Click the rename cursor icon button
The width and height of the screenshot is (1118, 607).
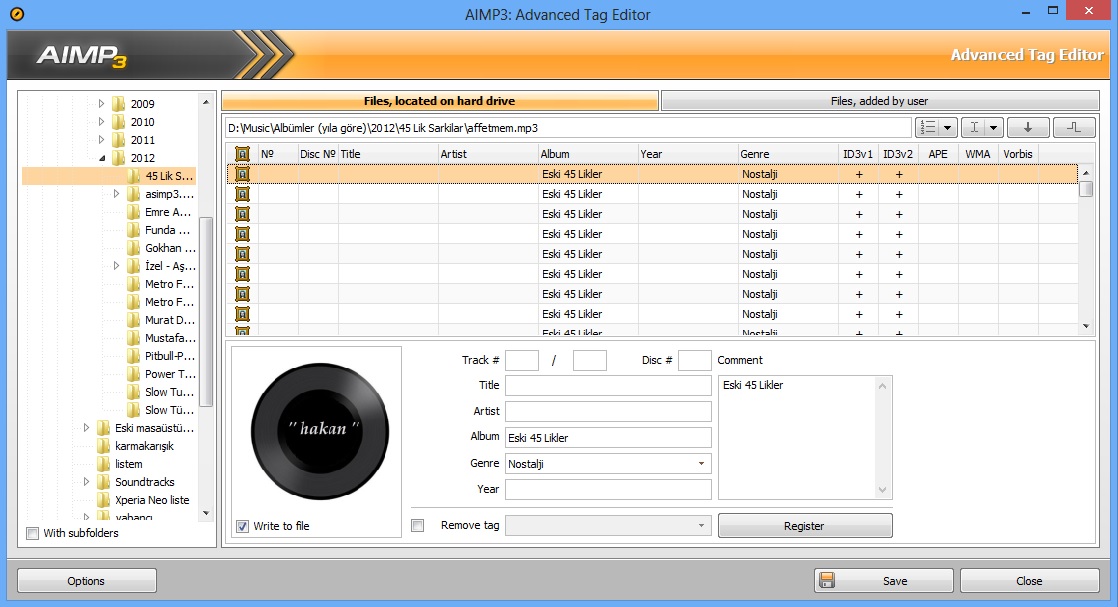974,128
